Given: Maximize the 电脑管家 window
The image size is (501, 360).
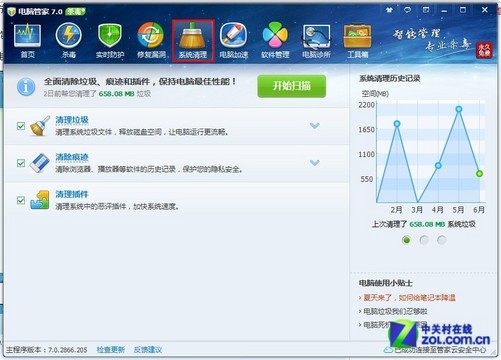Looking at the screenshot, I should [x=463, y=10].
